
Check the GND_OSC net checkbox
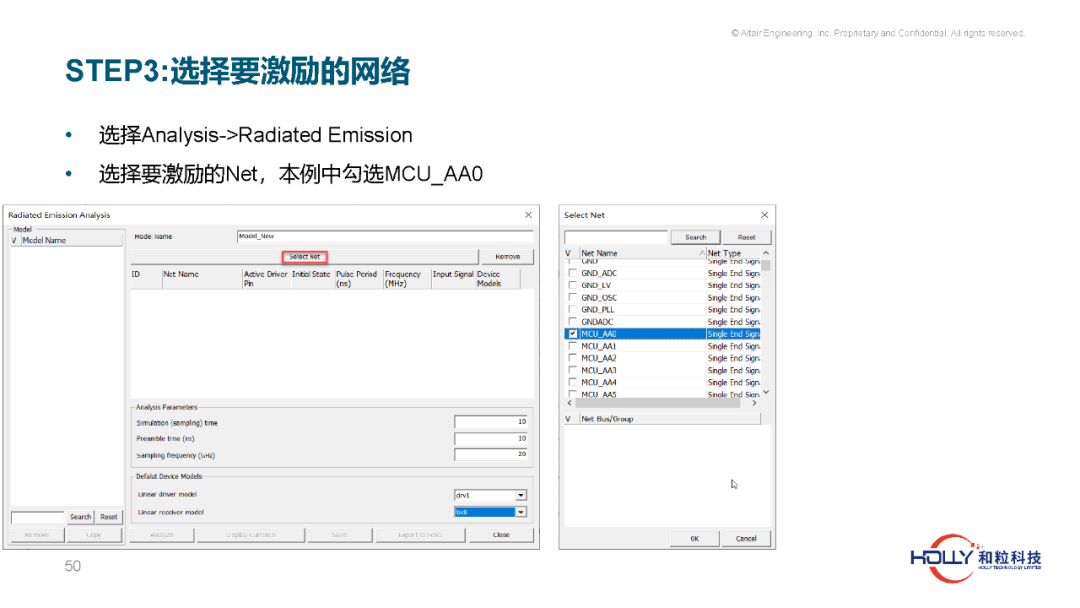point(572,297)
